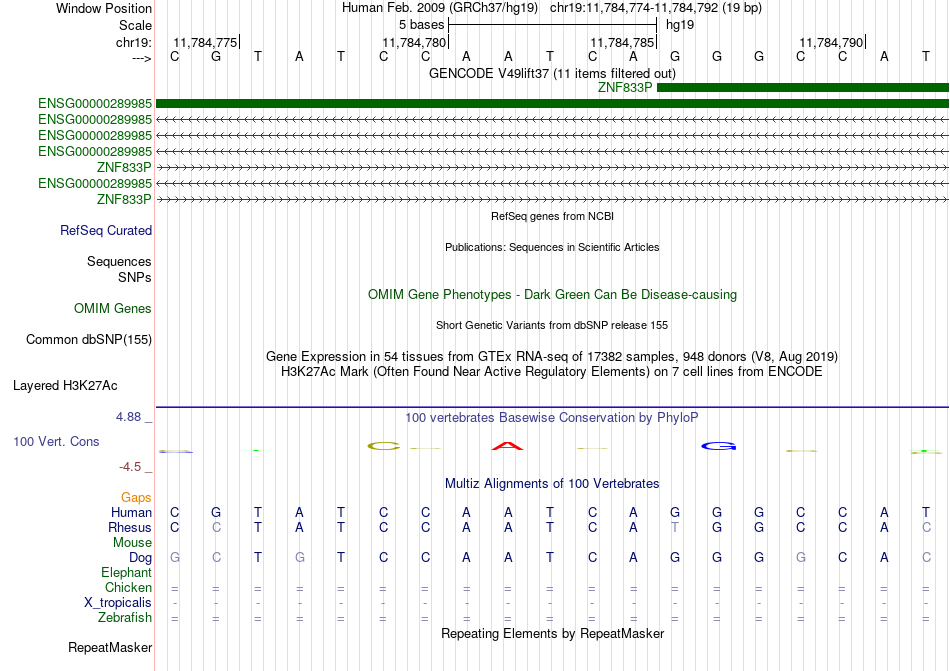
Task: Click the Rhesus alignment row label
Action: point(130,527)
